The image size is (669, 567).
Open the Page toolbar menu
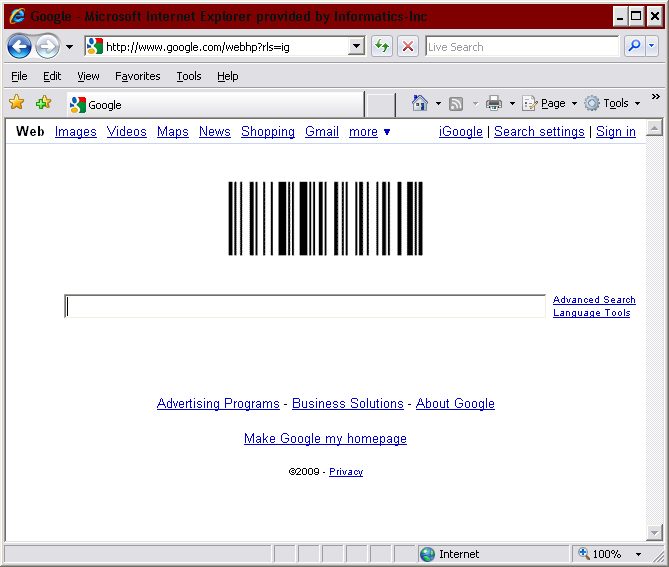tap(550, 103)
